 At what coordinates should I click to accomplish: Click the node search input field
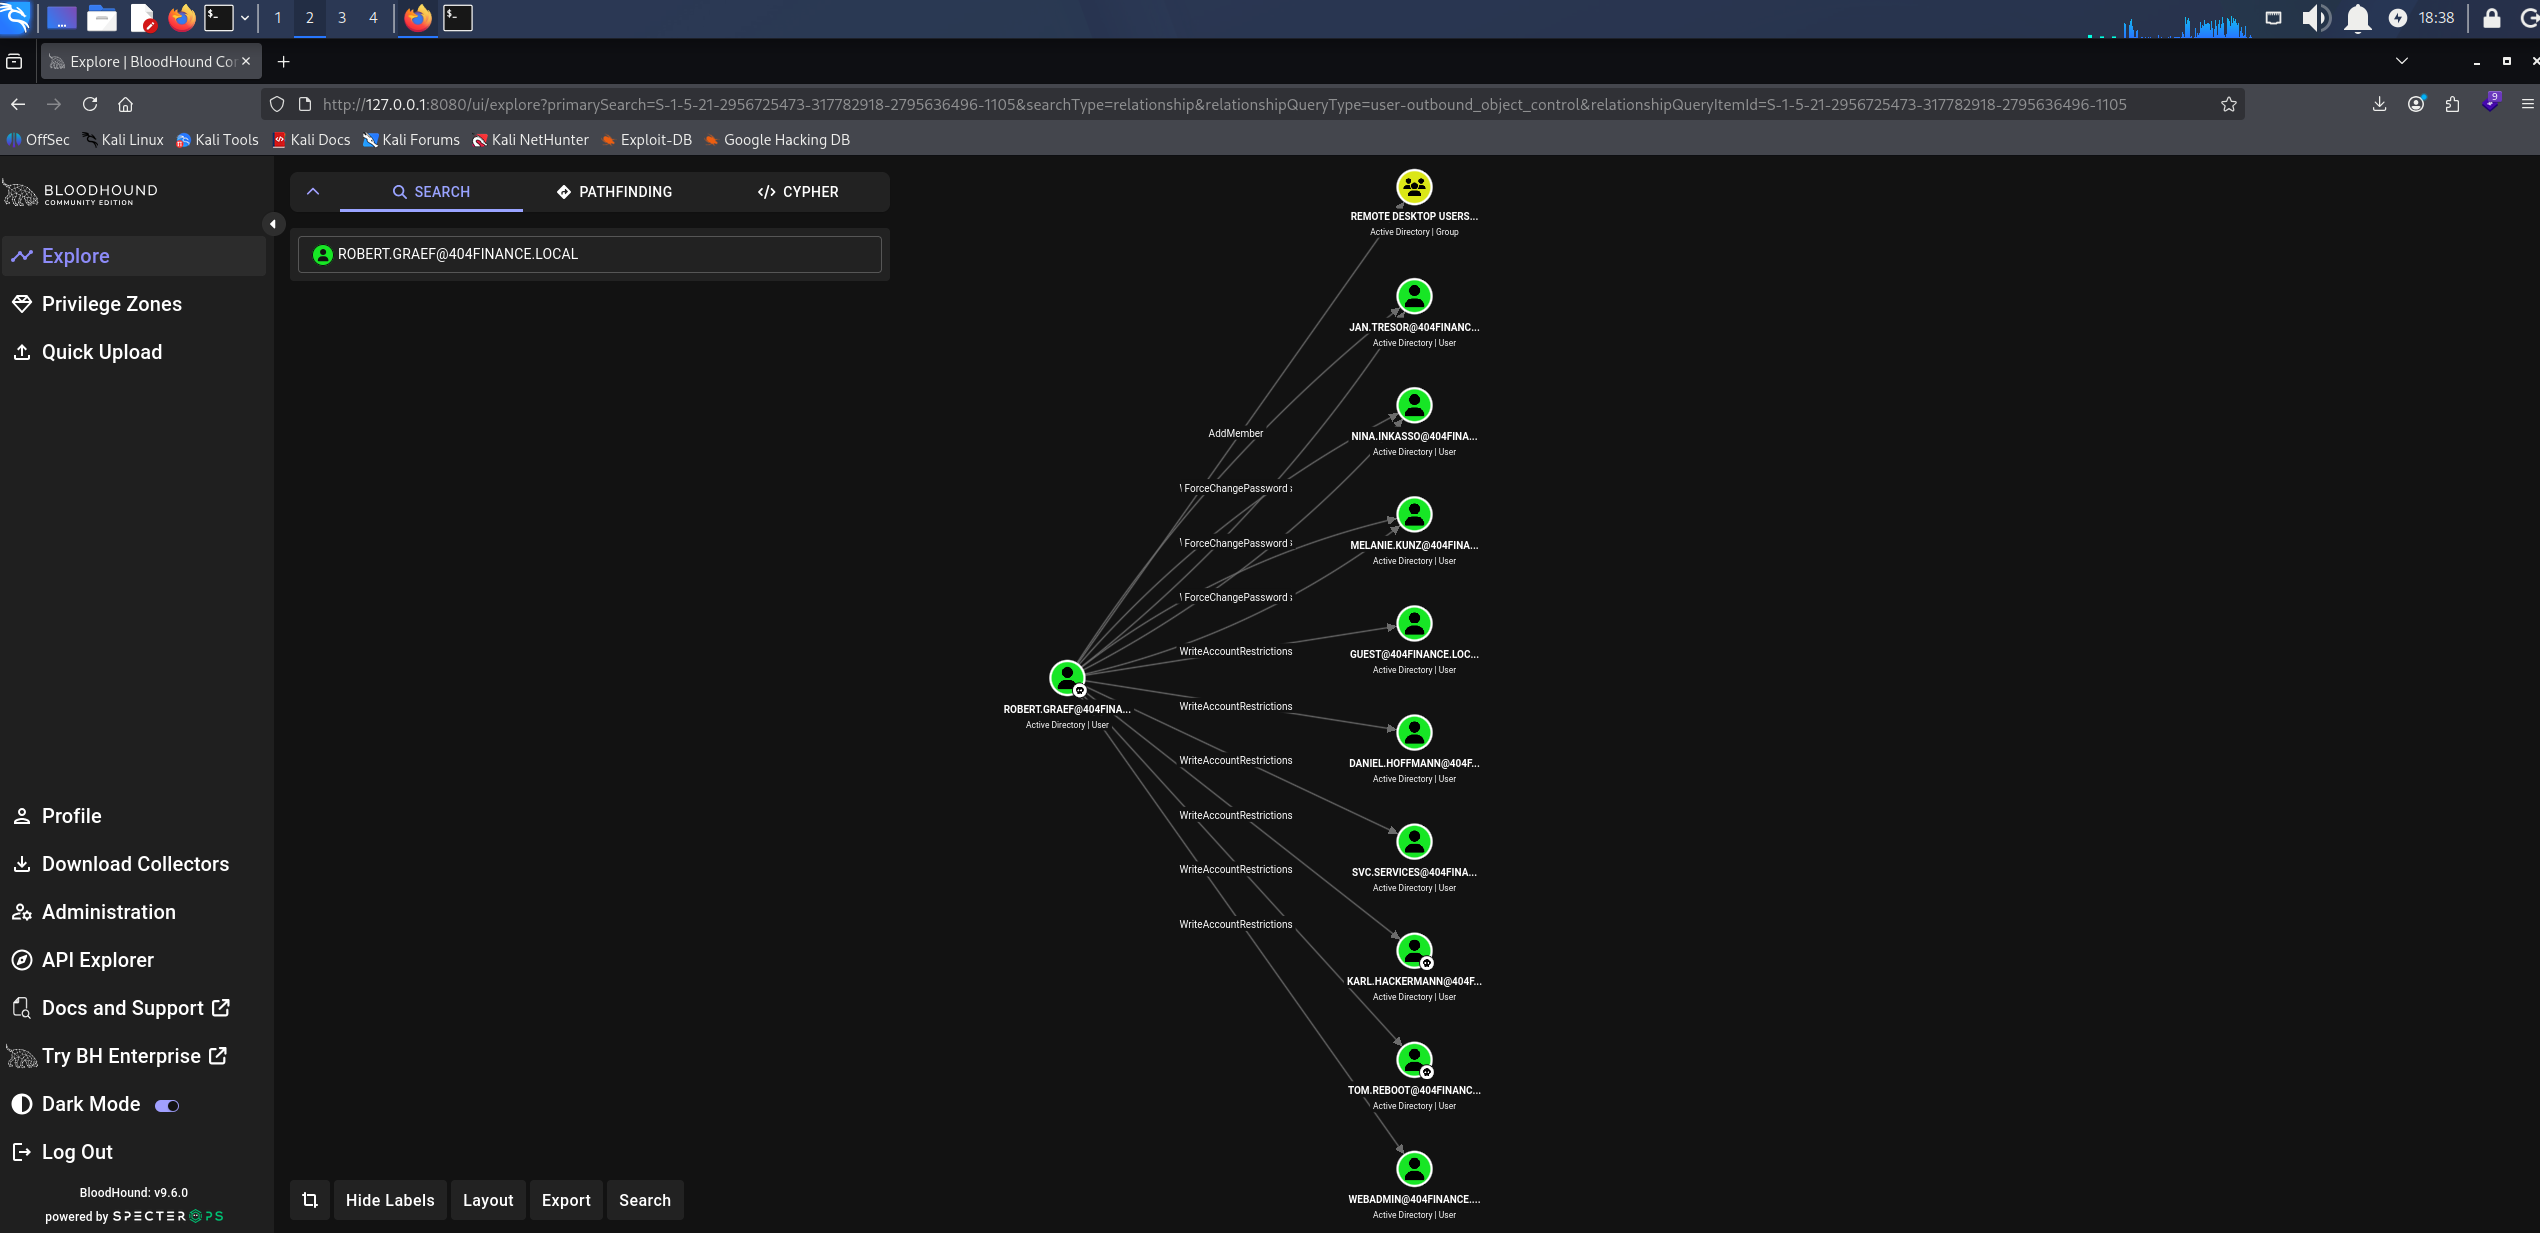(x=590, y=254)
